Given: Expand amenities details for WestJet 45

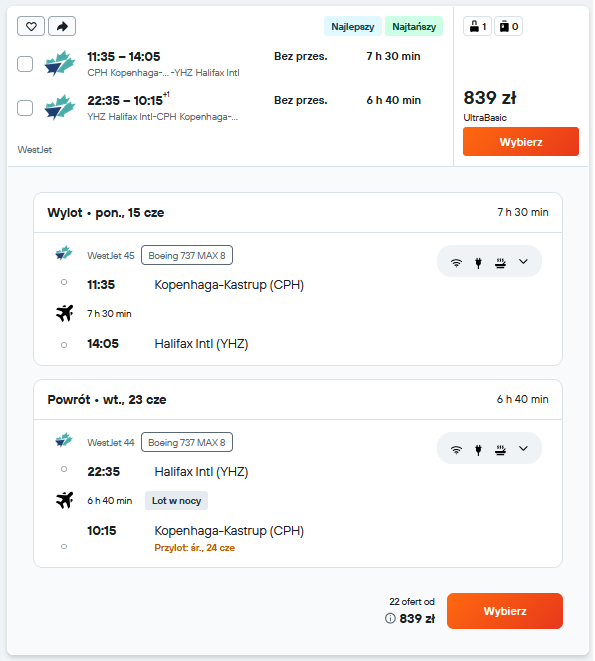Looking at the screenshot, I should 523,261.
